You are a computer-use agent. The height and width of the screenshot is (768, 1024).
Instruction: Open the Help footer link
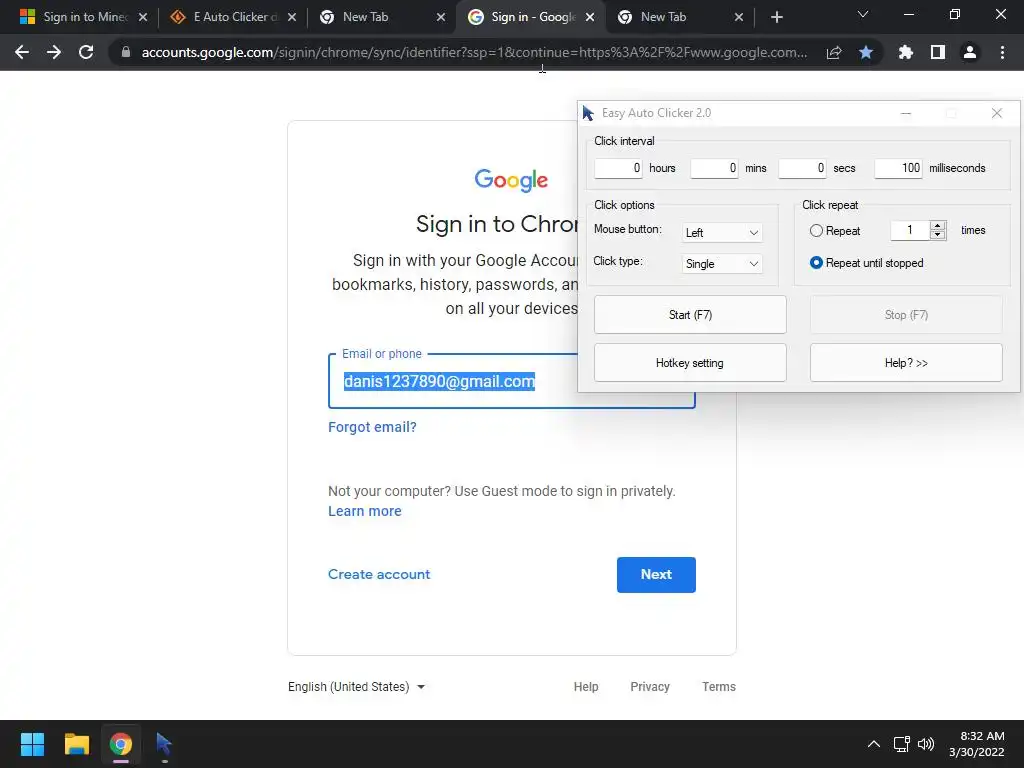click(586, 686)
